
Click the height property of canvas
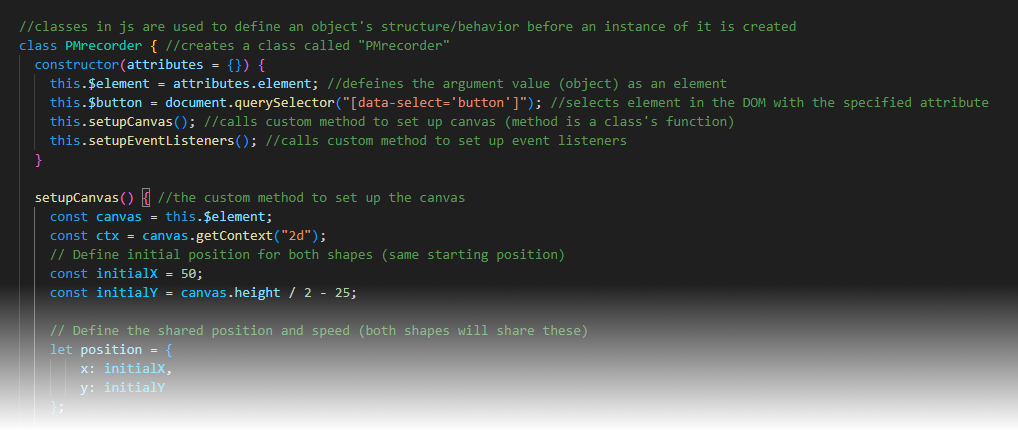250,292
